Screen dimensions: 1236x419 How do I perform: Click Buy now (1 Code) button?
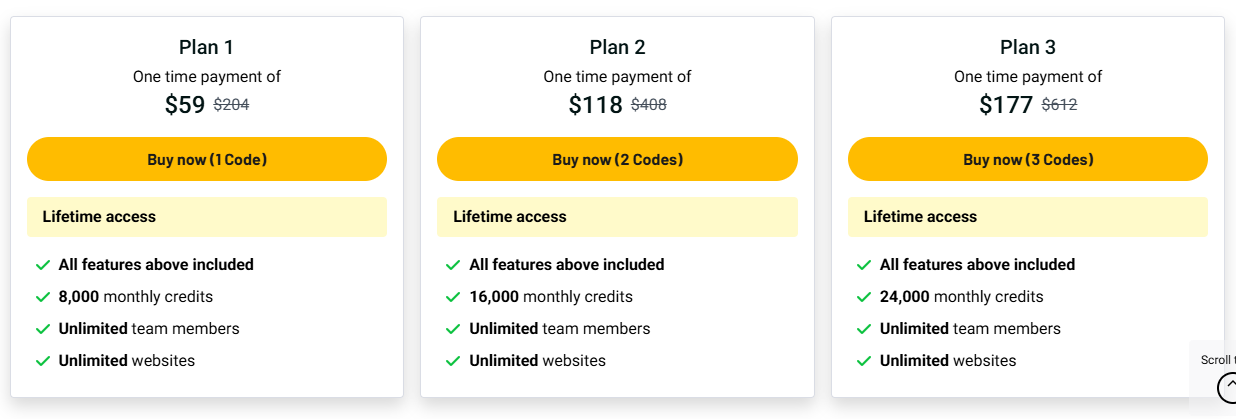tap(207, 159)
